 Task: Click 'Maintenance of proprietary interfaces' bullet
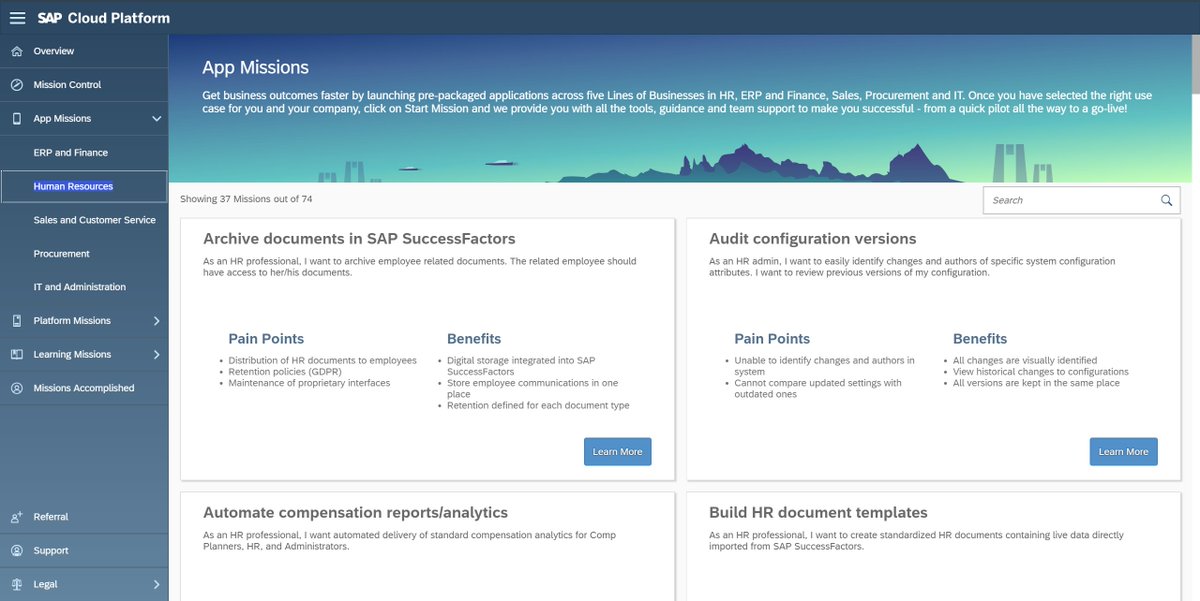click(309, 383)
